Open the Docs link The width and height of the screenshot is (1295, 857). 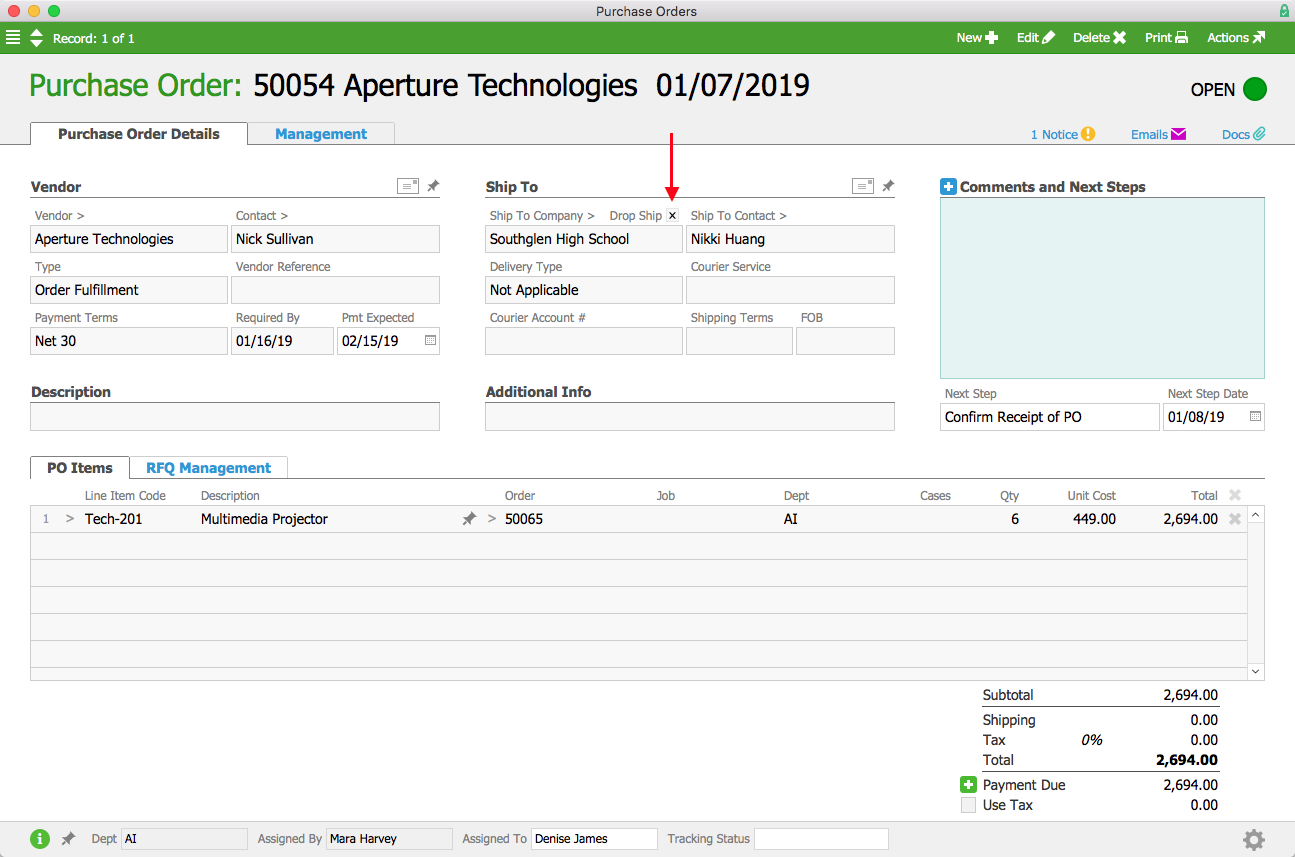tap(1244, 134)
